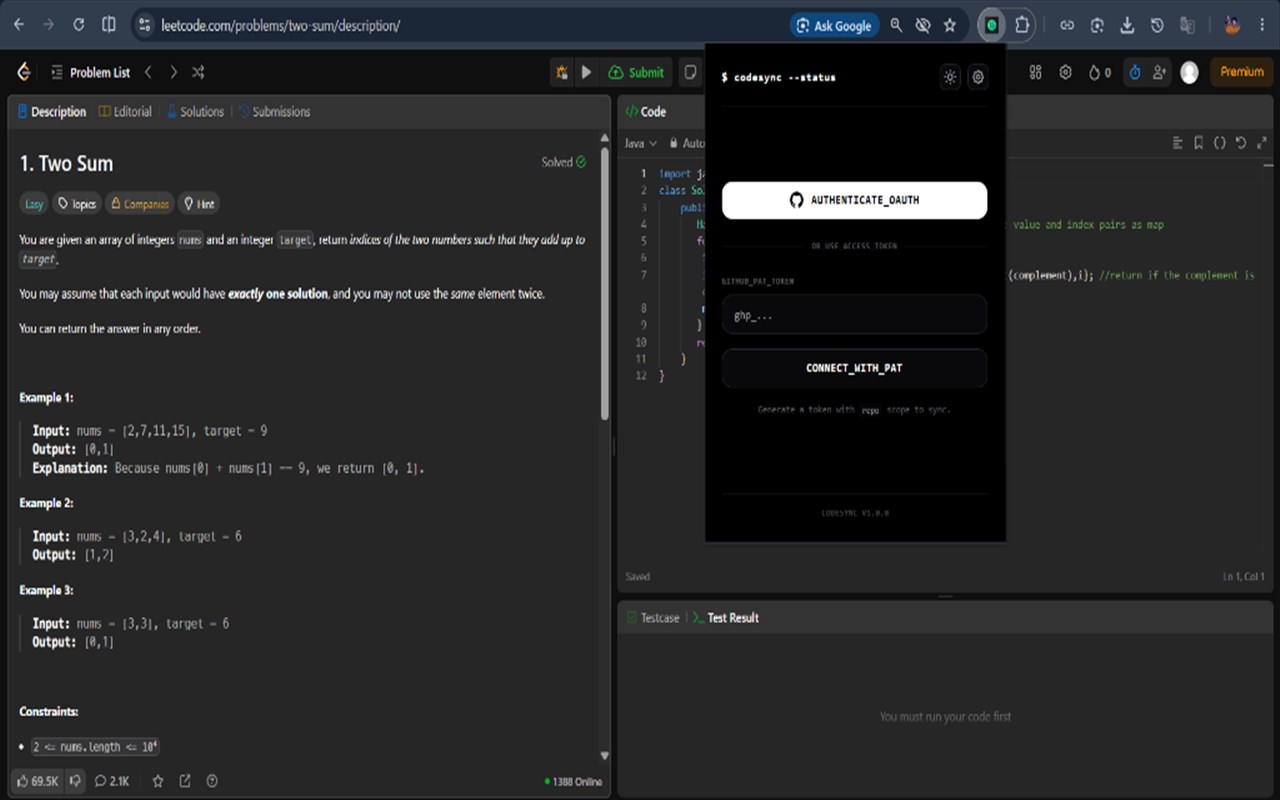Viewport: 1280px width, 800px height.
Task: Go back in browser history
Action: (x=19, y=25)
